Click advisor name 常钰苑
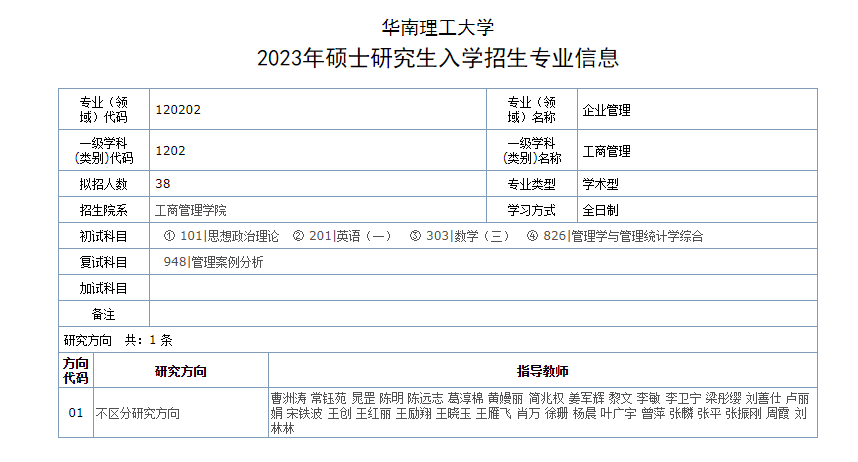This screenshot has height=462, width=858. pyautogui.click(x=328, y=398)
